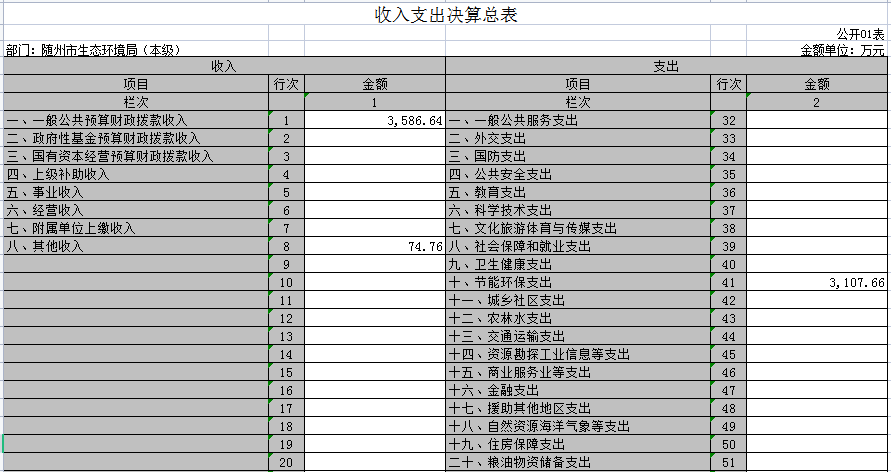Image resolution: width=891 pixels, height=472 pixels.
Task: Select the cell 六、科学技术支出
Action: click(578, 210)
